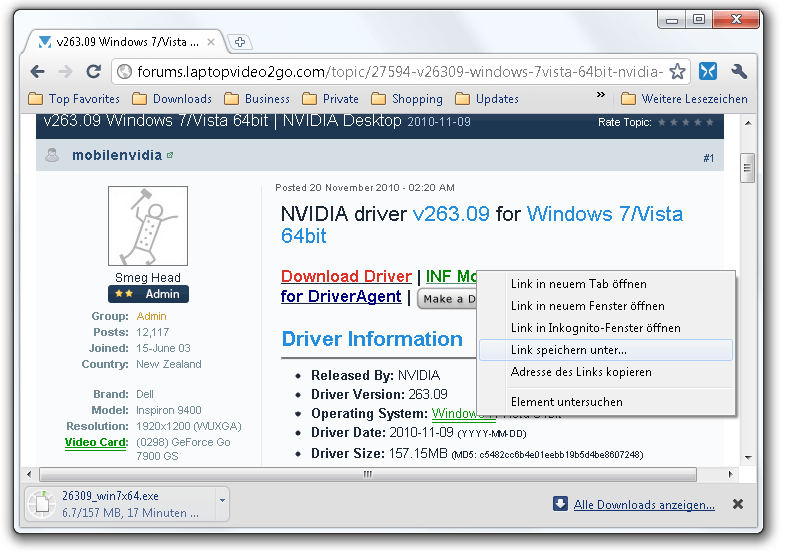
Task: Click the blue extension icon in toolbar
Action: (708, 71)
